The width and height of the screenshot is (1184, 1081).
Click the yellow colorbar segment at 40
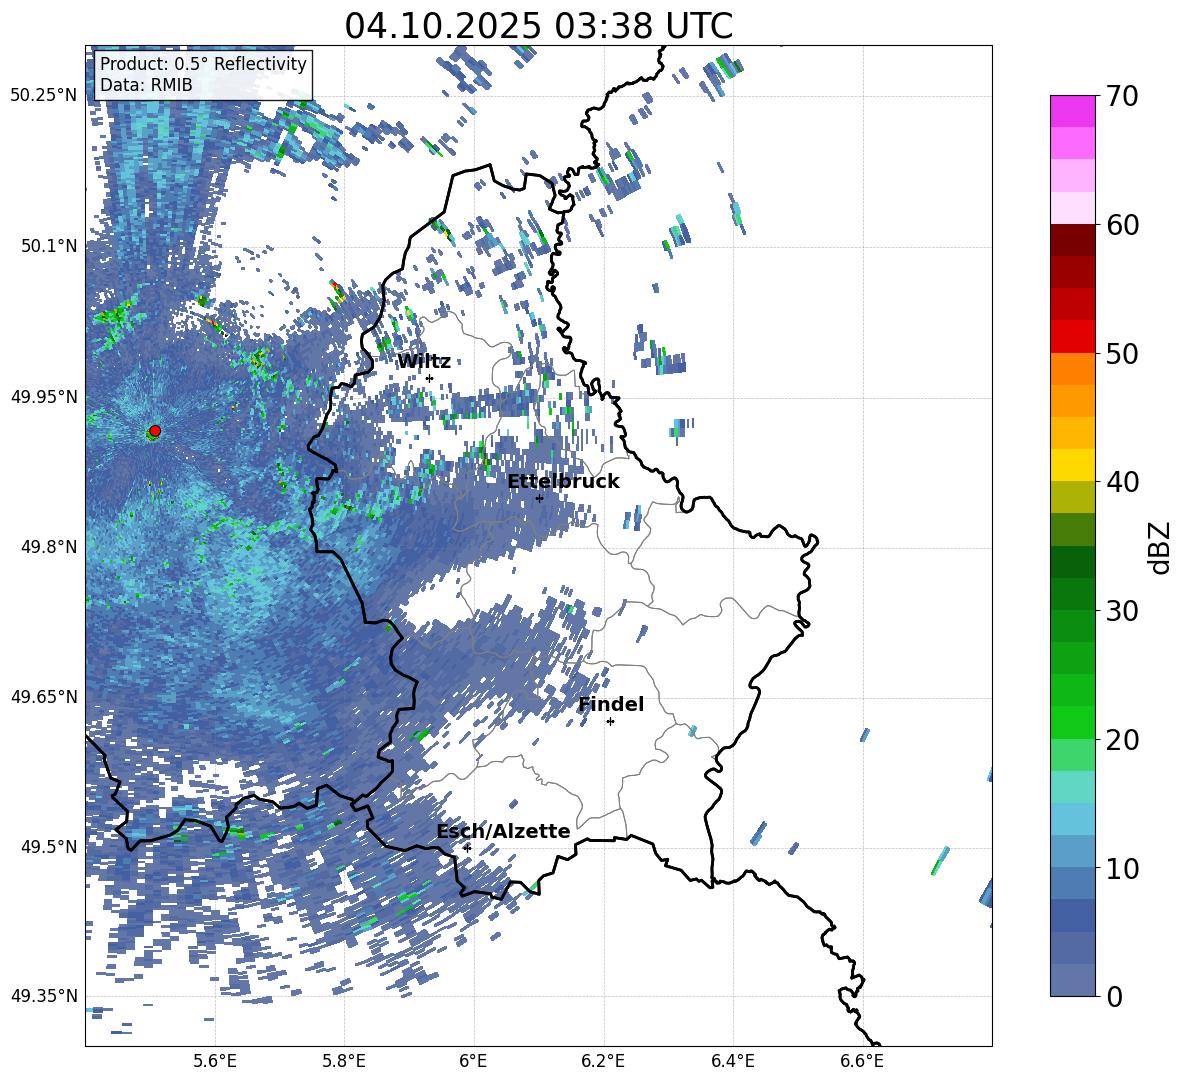pyautogui.click(x=1072, y=465)
